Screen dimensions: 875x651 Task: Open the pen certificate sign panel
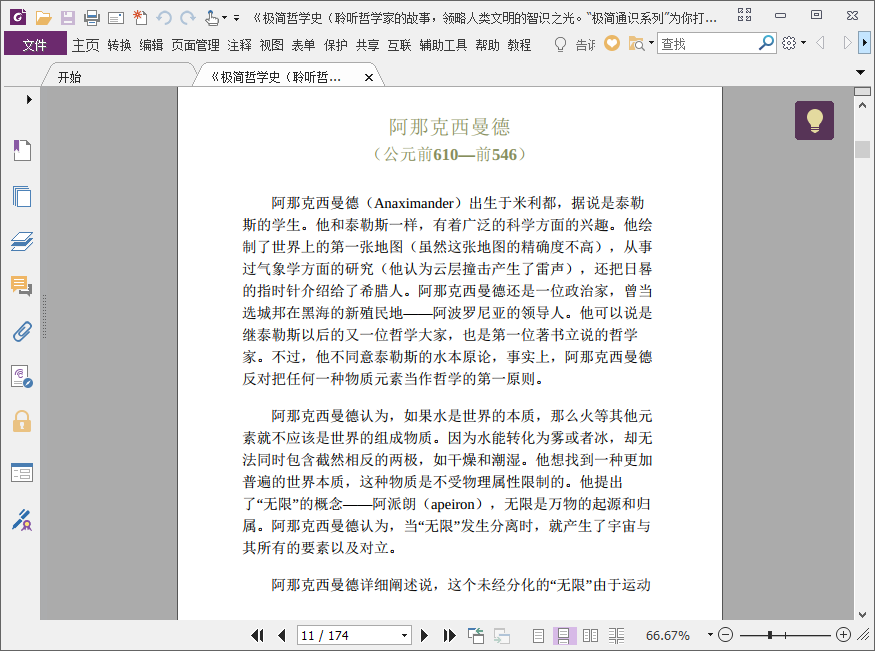pos(22,520)
